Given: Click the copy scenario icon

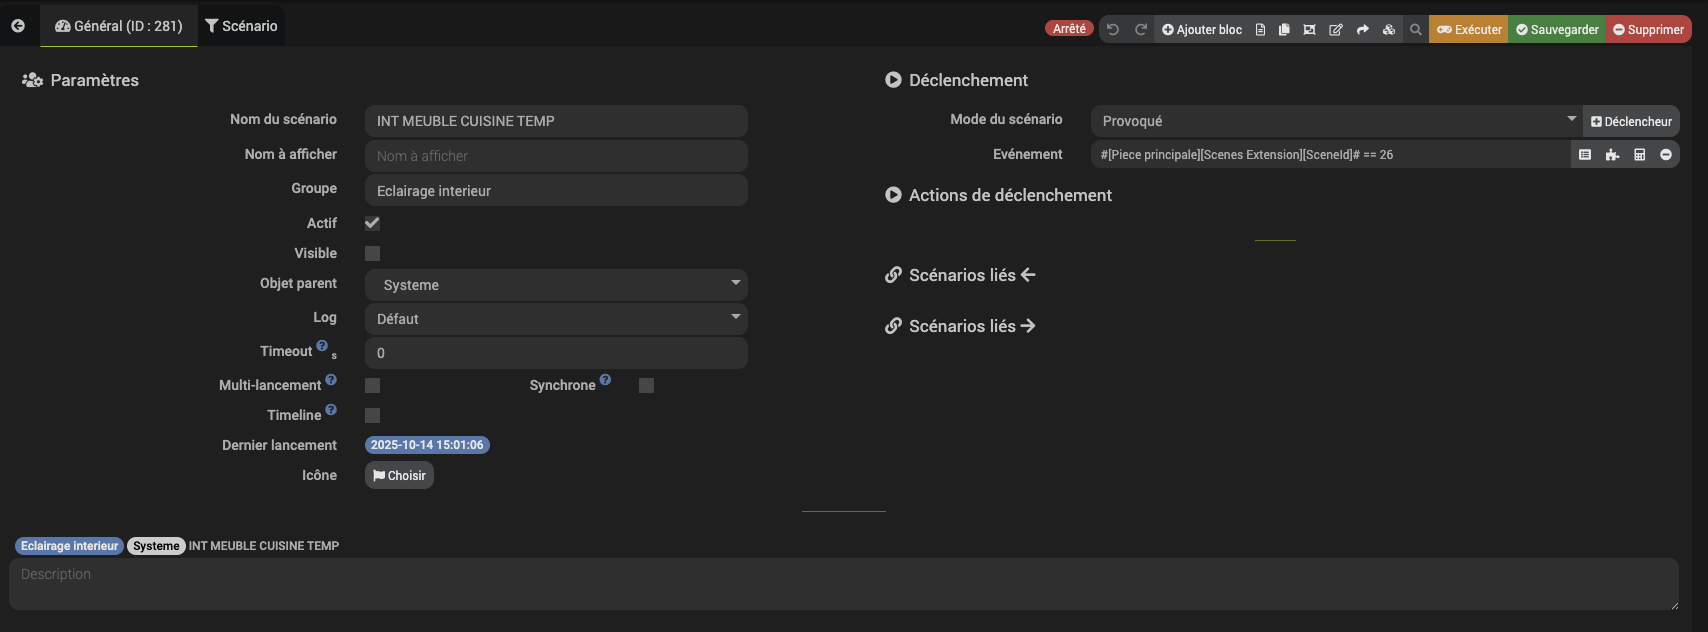Looking at the screenshot, I should point(1284,30).
